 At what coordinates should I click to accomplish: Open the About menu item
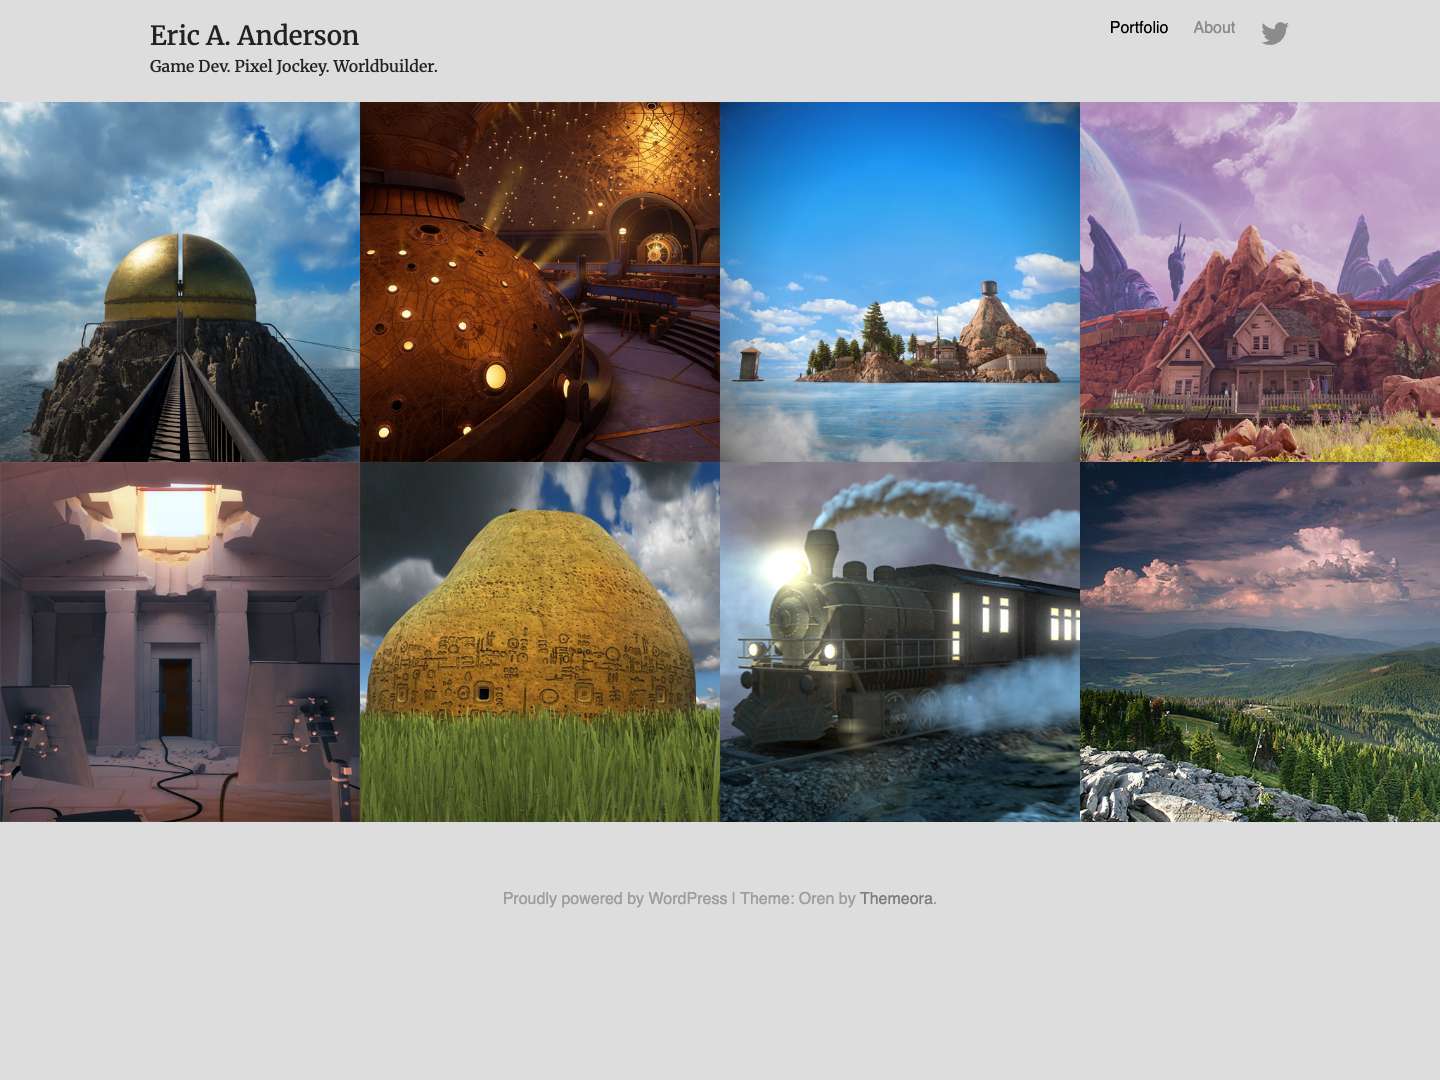tap(1214, 28)
